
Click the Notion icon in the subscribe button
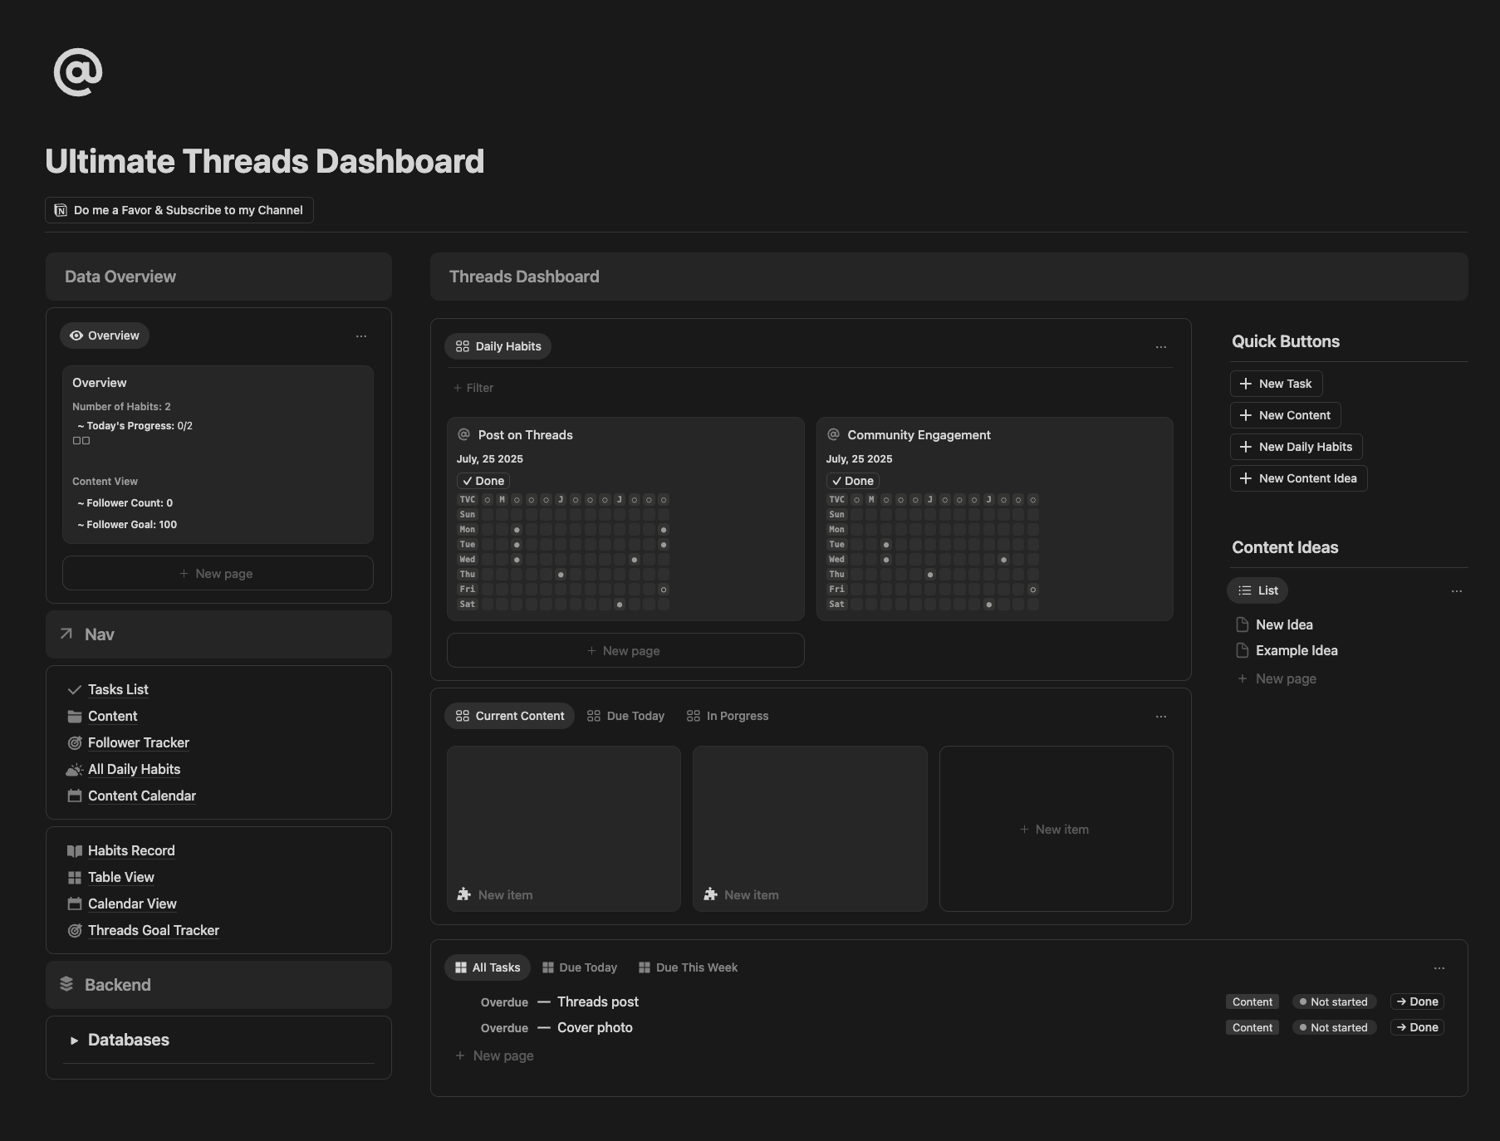(61, 210)
